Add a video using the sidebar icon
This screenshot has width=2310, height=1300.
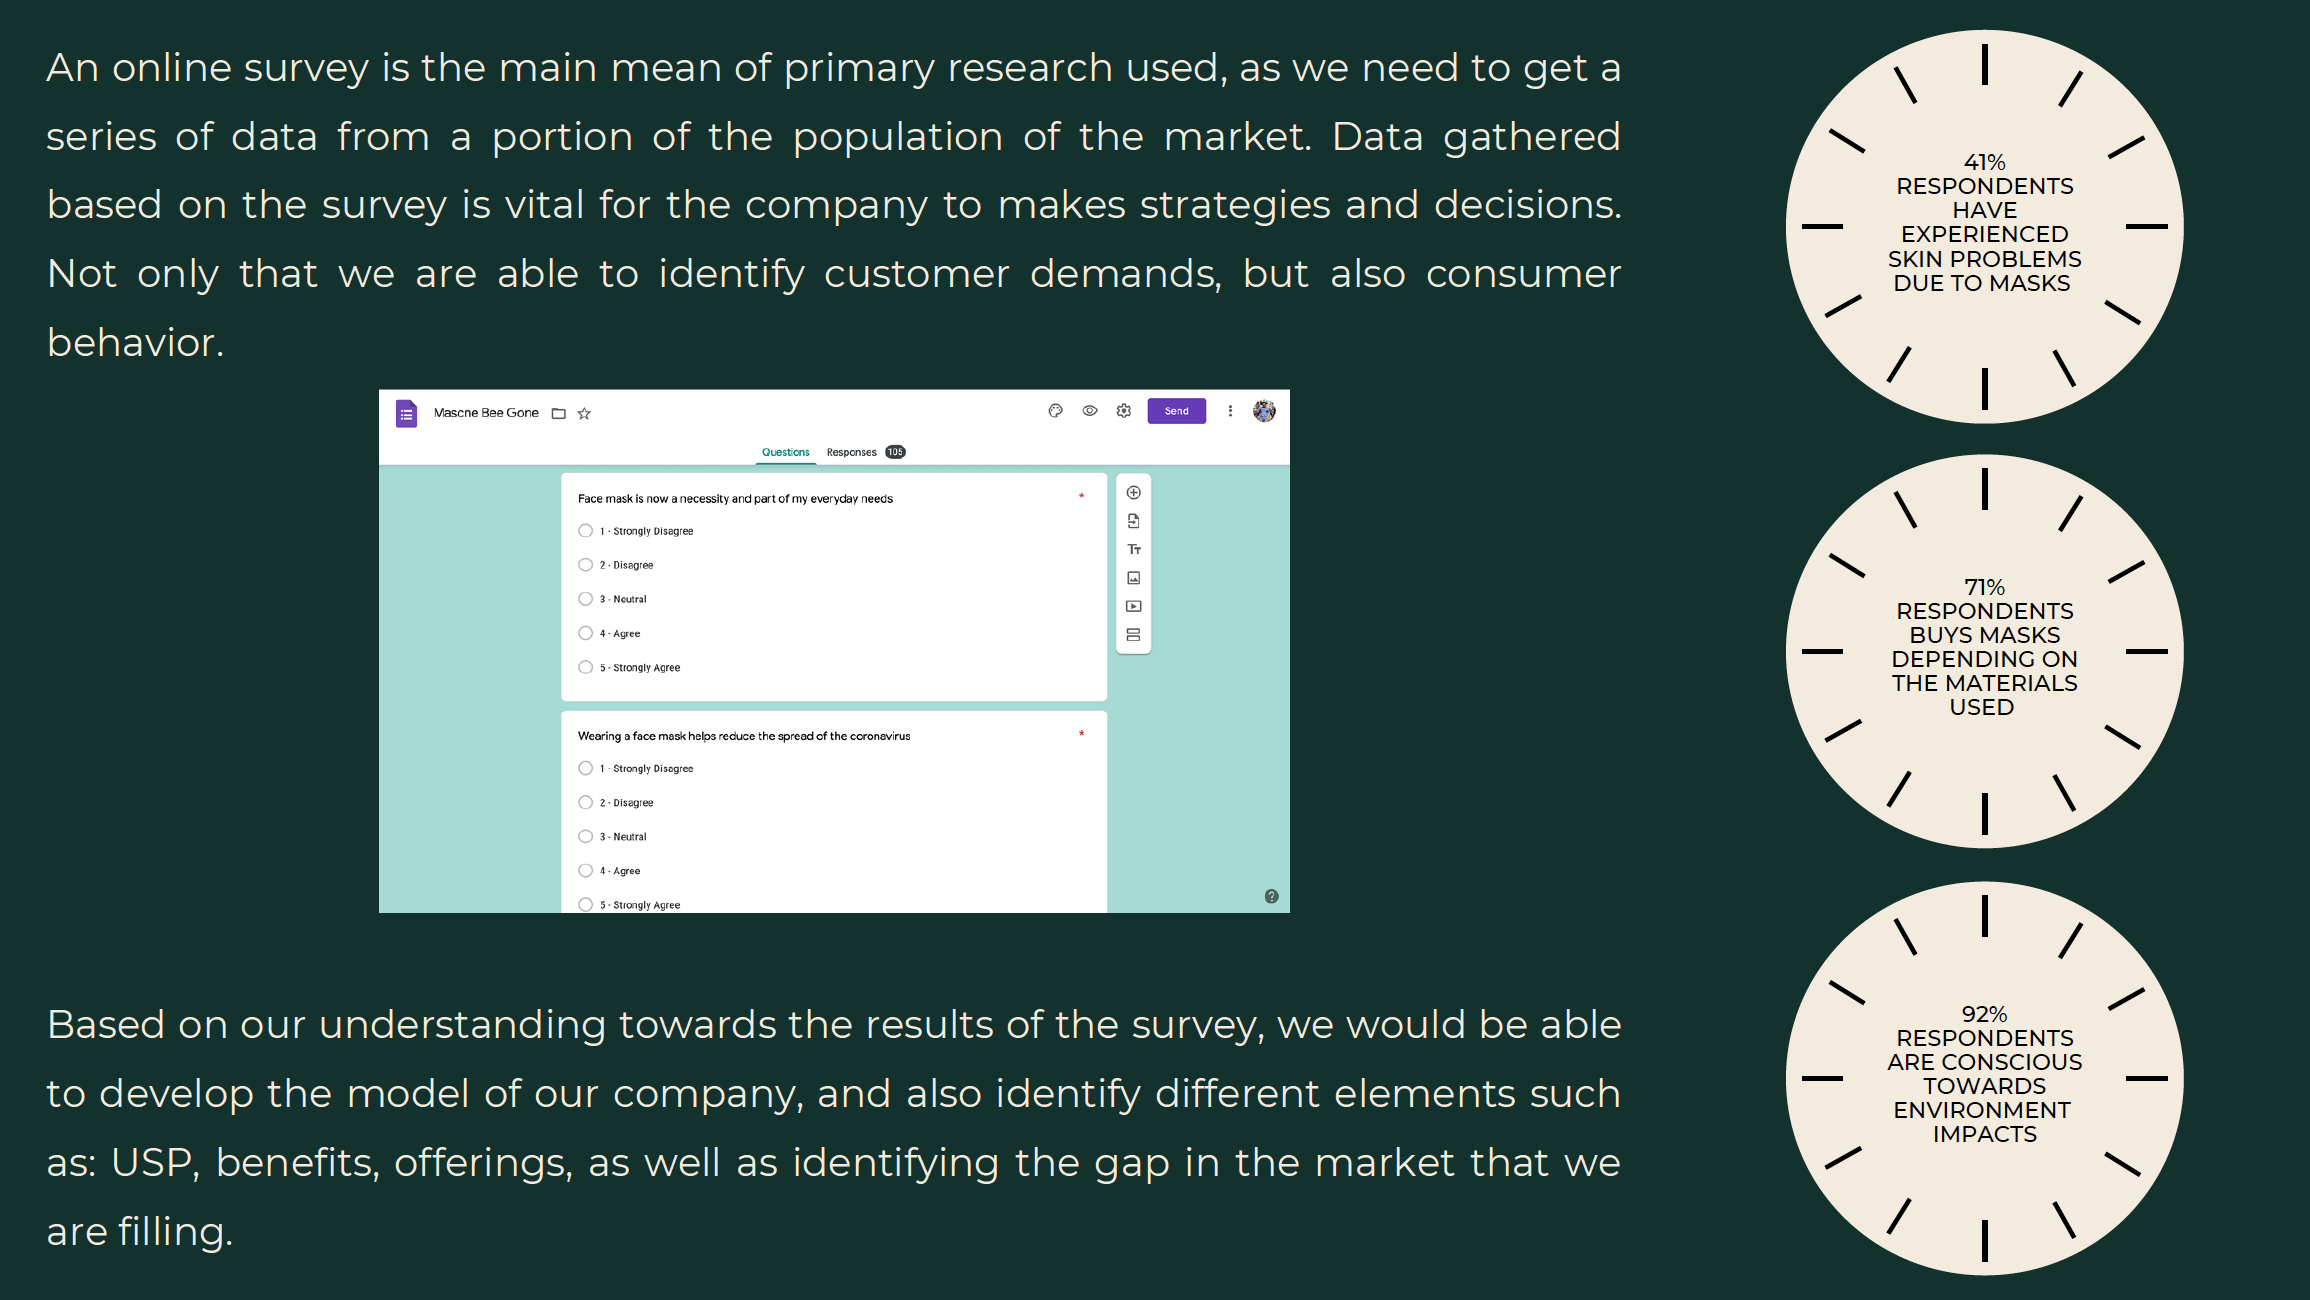click(x=1133, y=606)
